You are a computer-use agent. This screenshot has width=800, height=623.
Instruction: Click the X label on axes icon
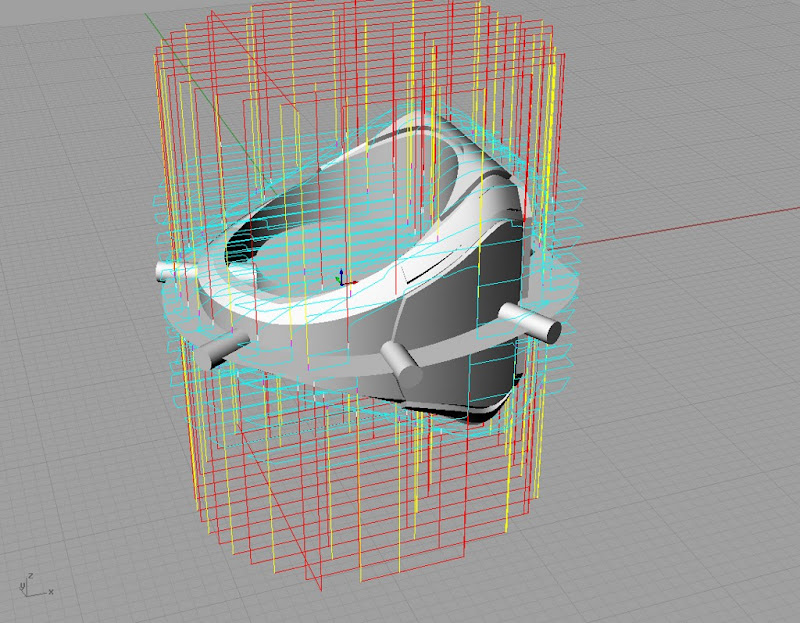click(x=50, y=592)
